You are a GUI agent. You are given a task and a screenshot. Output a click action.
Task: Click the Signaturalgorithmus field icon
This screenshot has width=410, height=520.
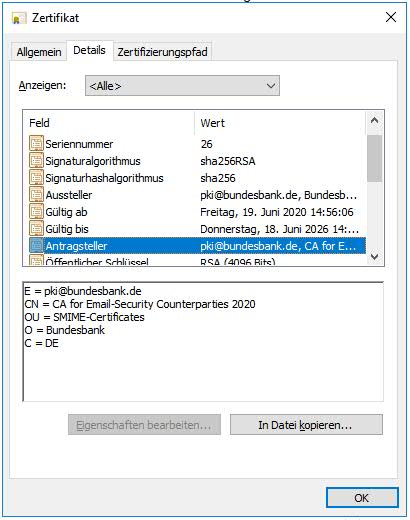pos(36,161)
